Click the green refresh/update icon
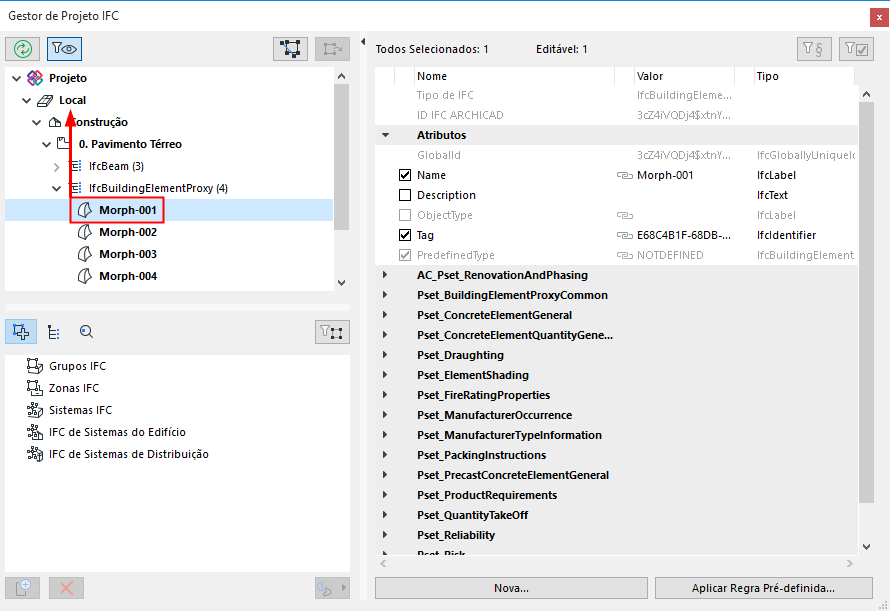 [x=23, y=48]
